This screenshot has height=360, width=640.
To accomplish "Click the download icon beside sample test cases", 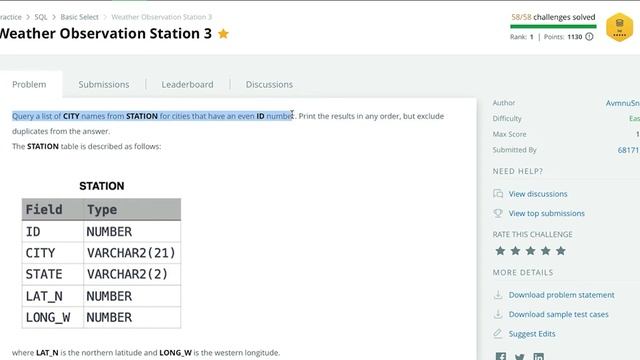I will click(x=498, y=314).
